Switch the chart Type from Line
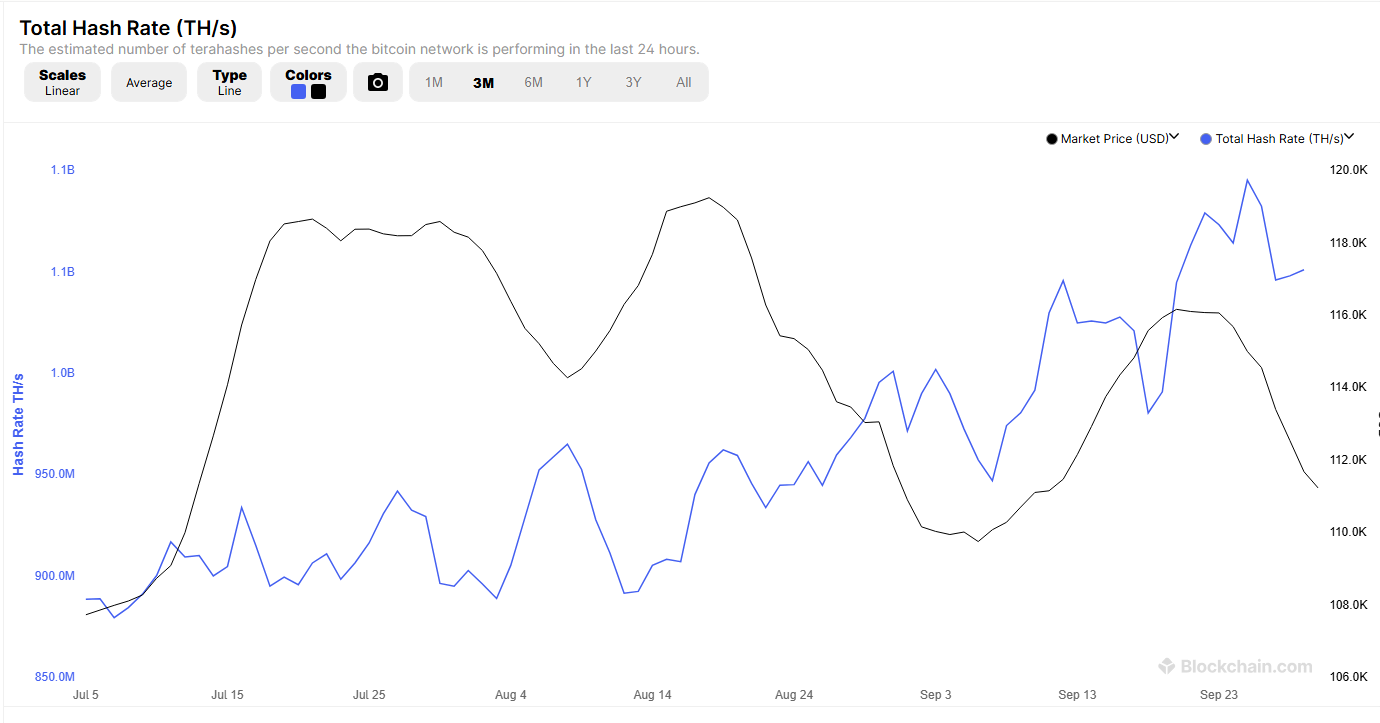 [x=229, y=82]
